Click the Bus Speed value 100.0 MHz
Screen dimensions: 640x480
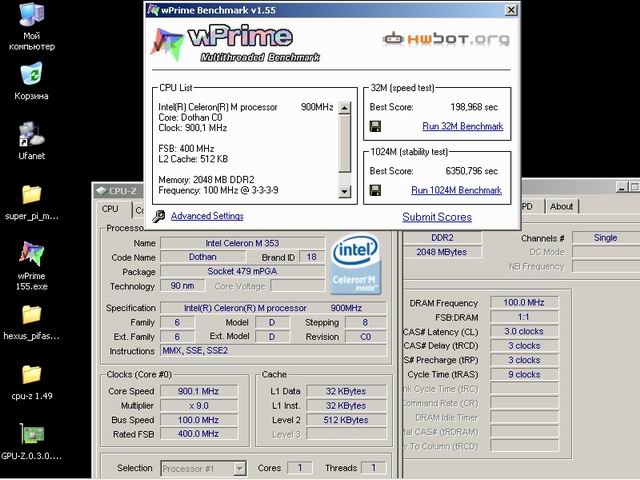point(198,420)
